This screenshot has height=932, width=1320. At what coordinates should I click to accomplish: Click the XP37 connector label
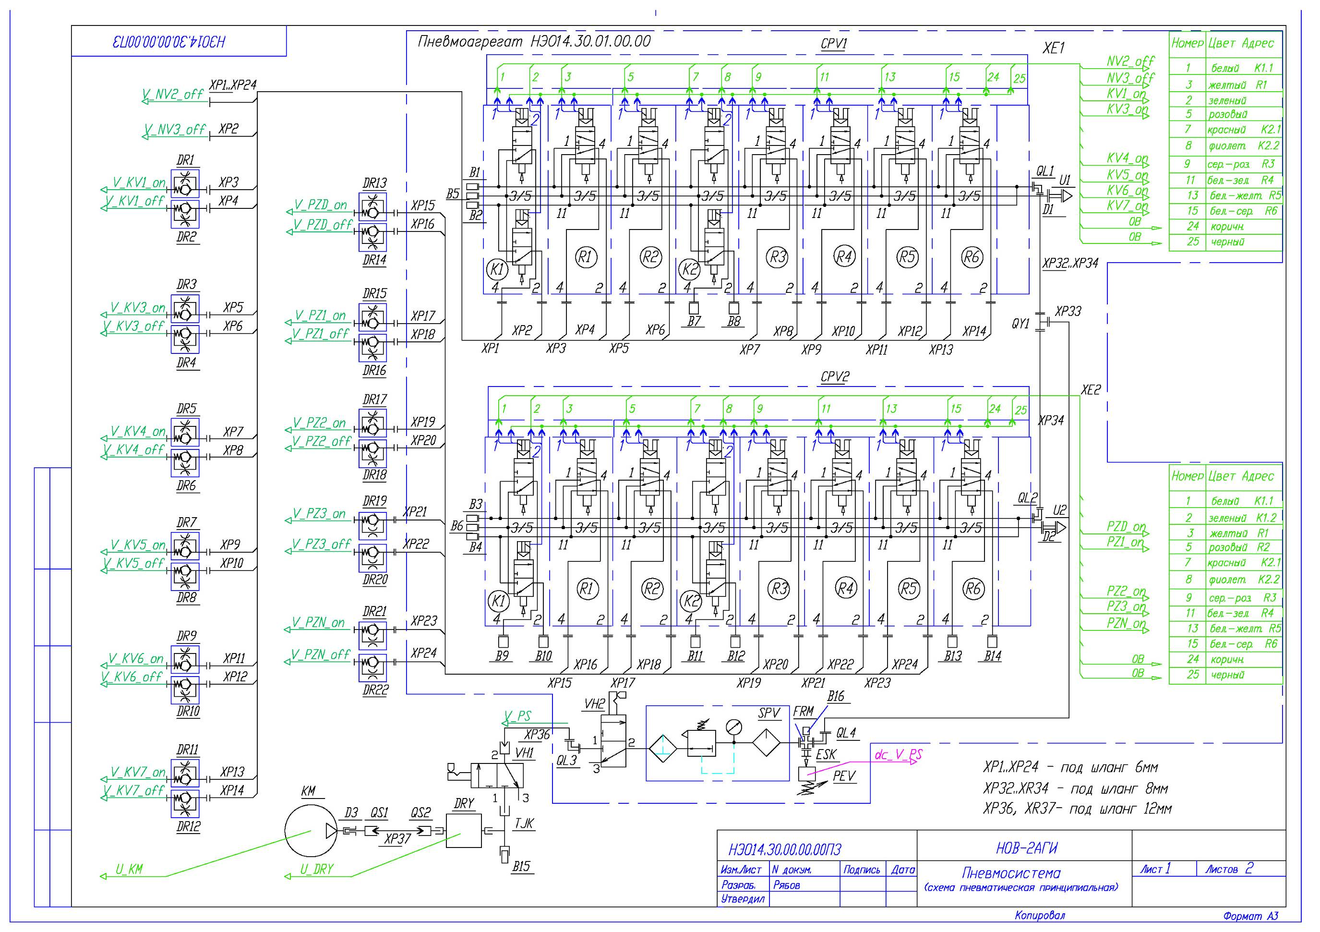pos(398,840)
